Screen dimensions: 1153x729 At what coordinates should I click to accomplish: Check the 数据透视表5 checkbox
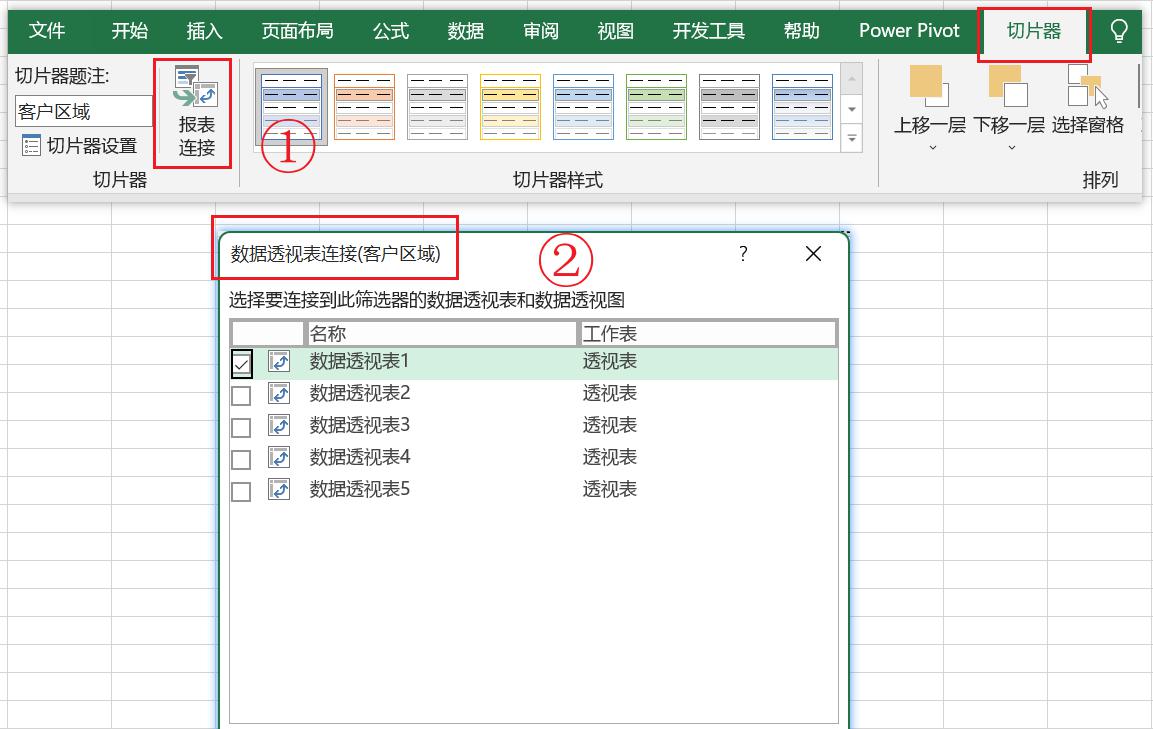241,491
